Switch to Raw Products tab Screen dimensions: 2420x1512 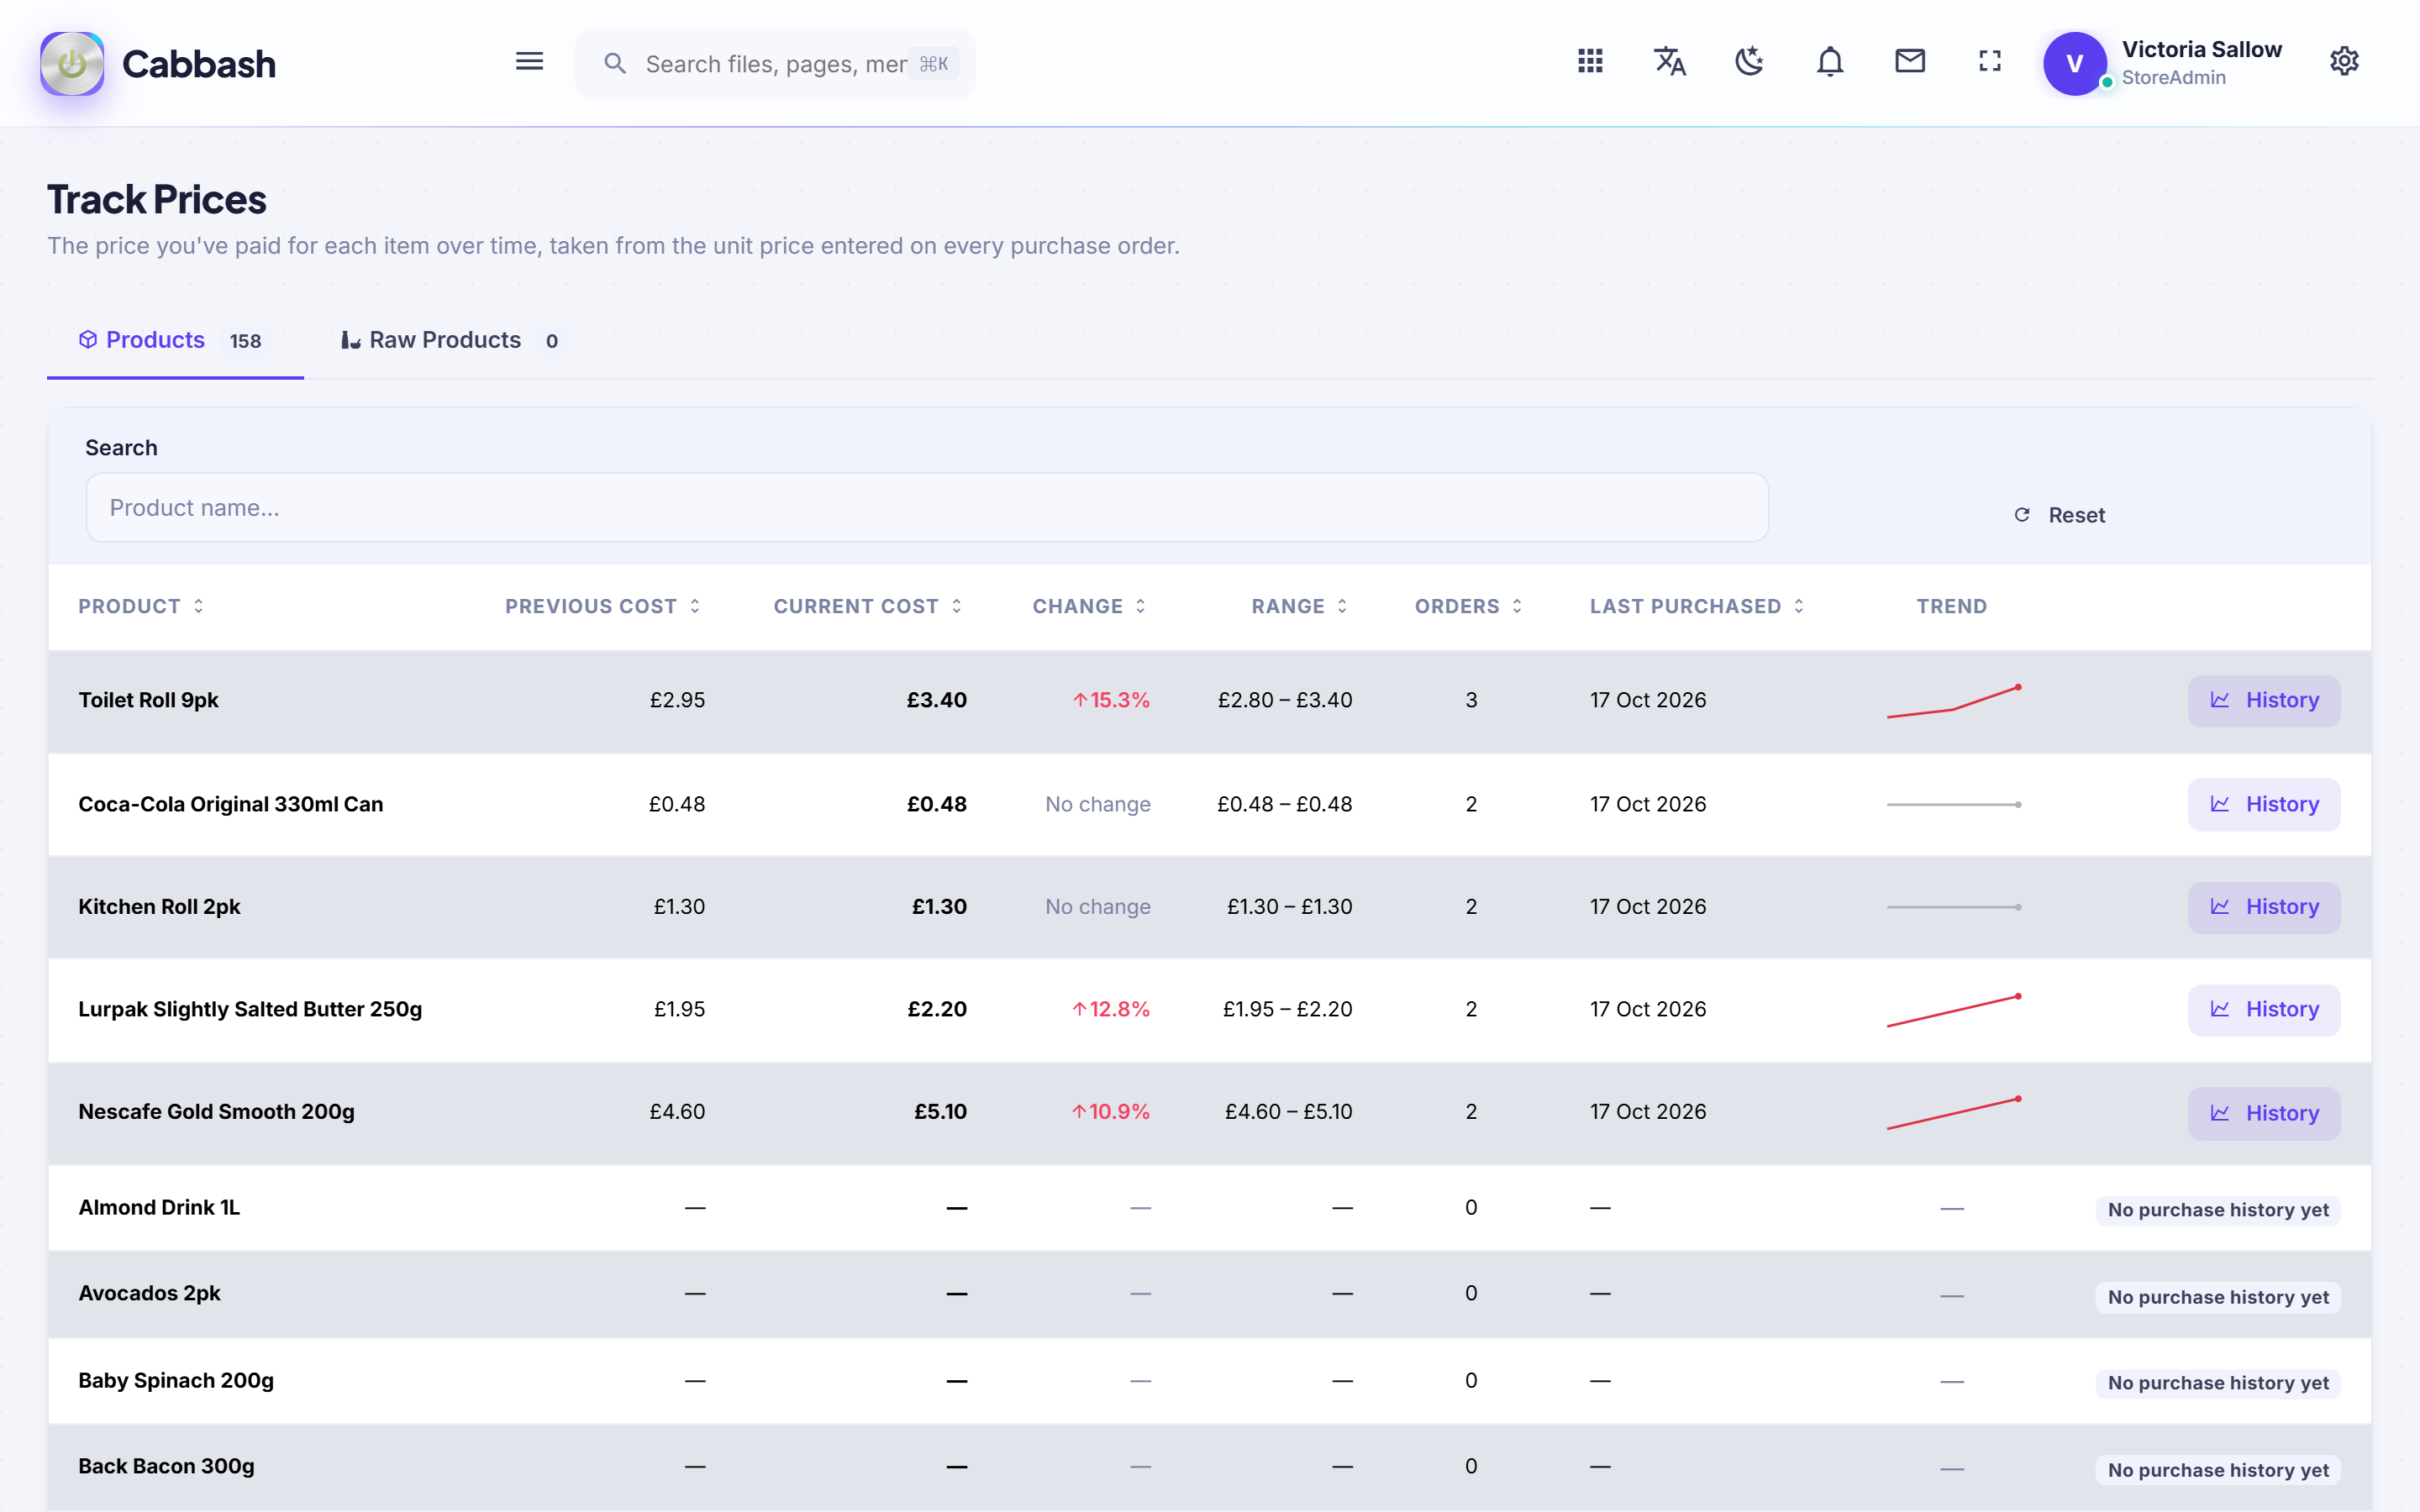(454, 340)
